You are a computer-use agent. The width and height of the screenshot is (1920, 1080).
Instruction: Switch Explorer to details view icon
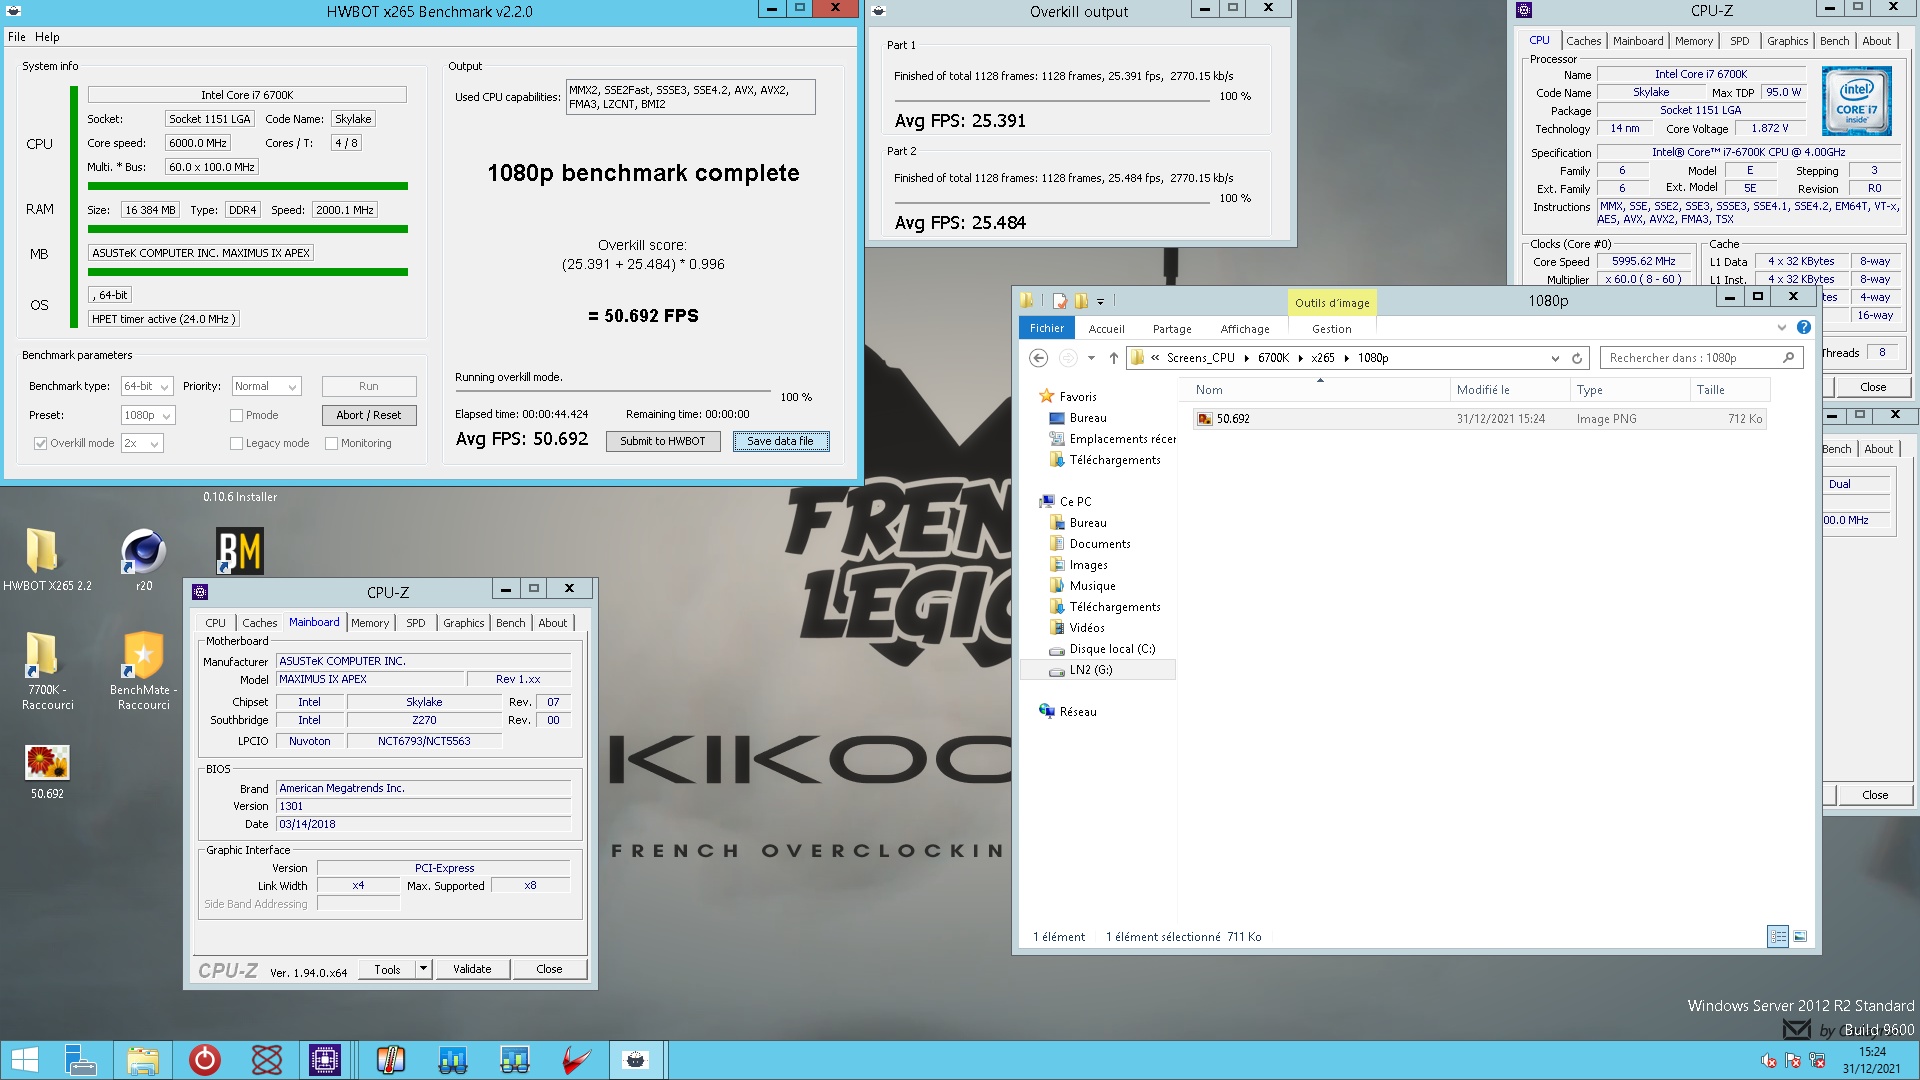coord(1777,937)
